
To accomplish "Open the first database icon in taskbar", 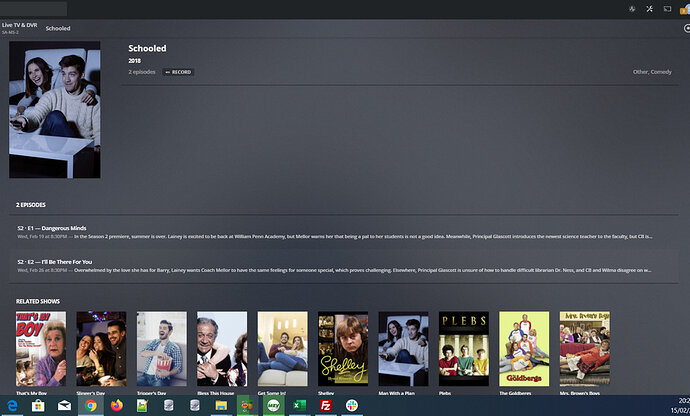I will pos(169,405).
